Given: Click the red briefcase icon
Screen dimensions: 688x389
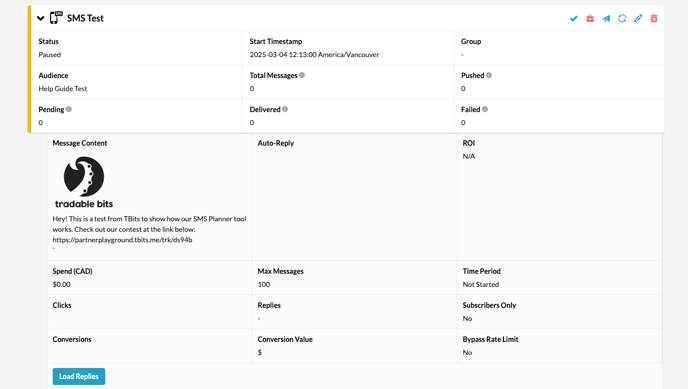Looking at the screenshot, I should coord(590,18).
